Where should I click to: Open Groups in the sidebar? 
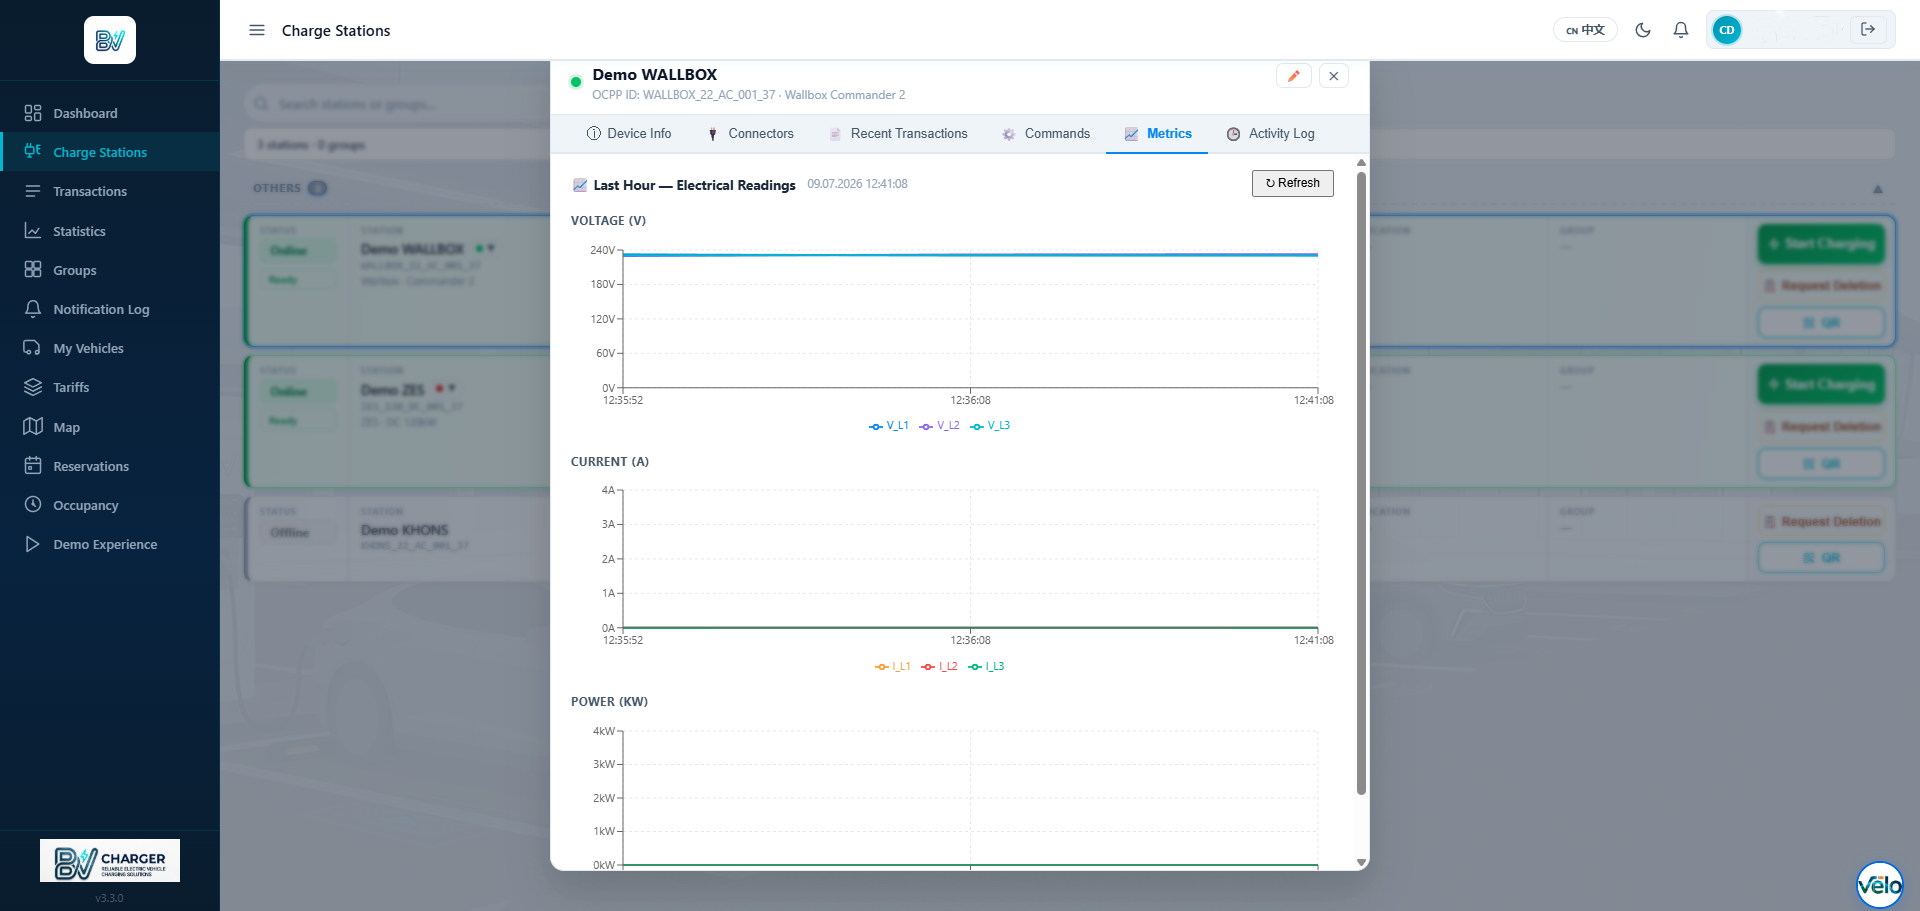pos(110,270)
